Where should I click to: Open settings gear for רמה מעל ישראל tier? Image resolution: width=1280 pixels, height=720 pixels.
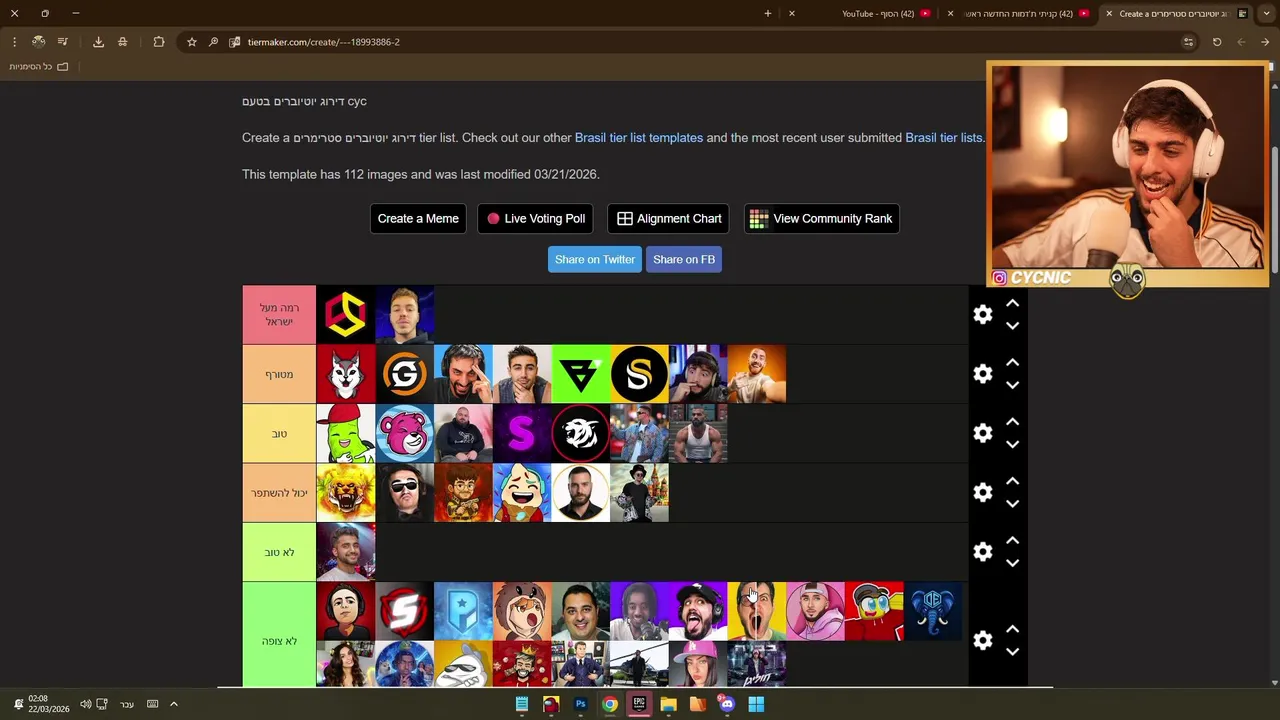click(x=983, y=314)
